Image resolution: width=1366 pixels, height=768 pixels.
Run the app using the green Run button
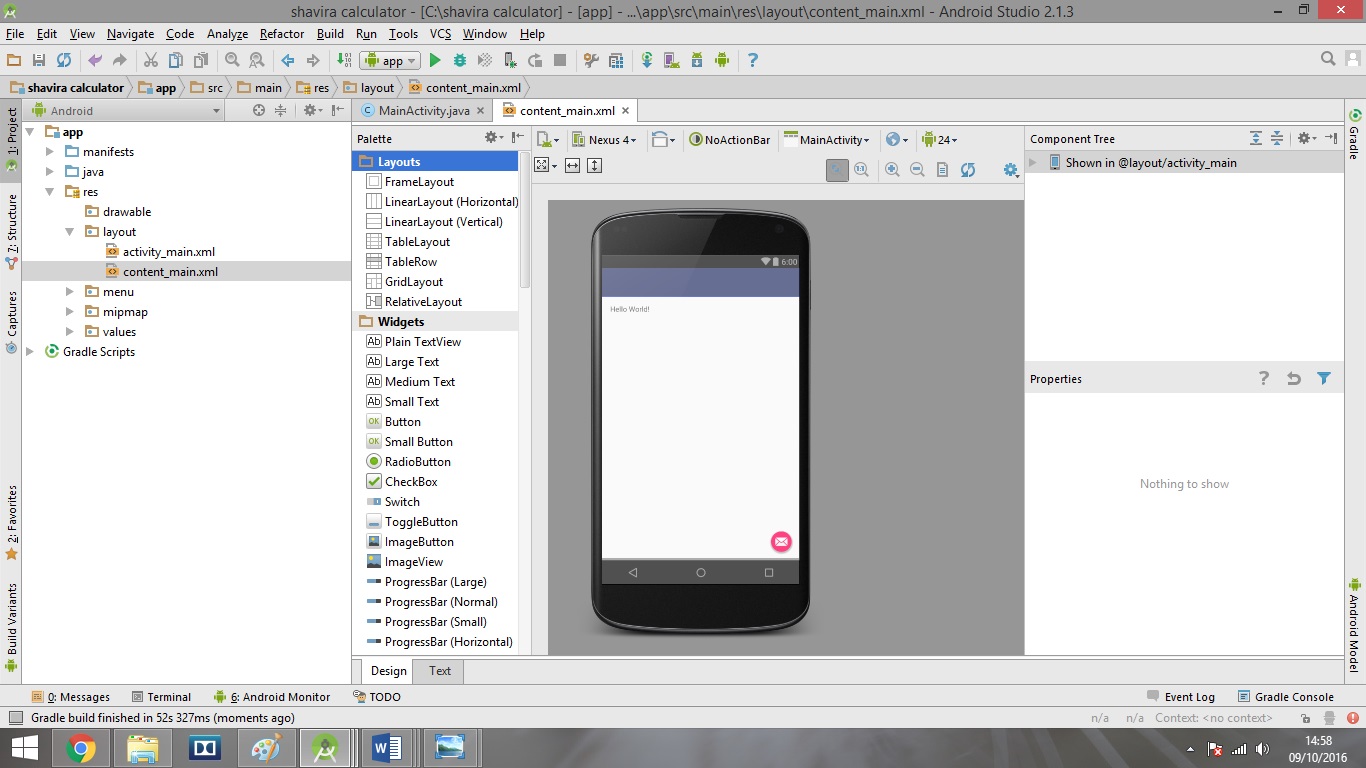[x=435, y=59]
